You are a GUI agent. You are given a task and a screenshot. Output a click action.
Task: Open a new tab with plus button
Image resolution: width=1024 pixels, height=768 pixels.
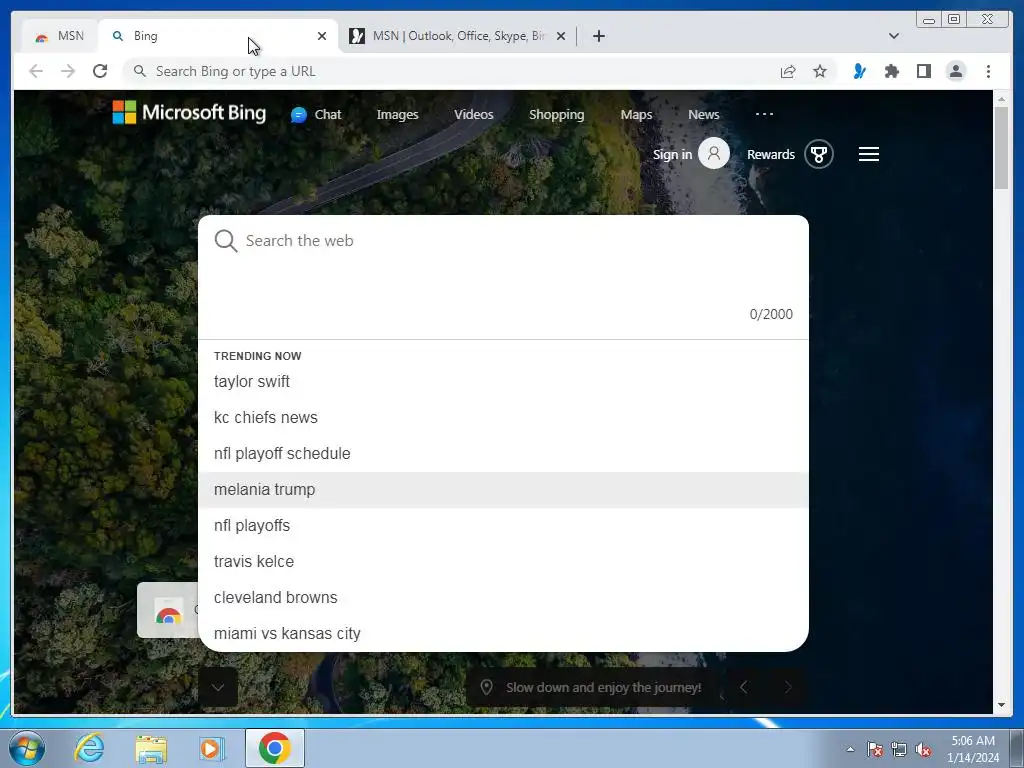pyautogui.click(x=599, y=36)
